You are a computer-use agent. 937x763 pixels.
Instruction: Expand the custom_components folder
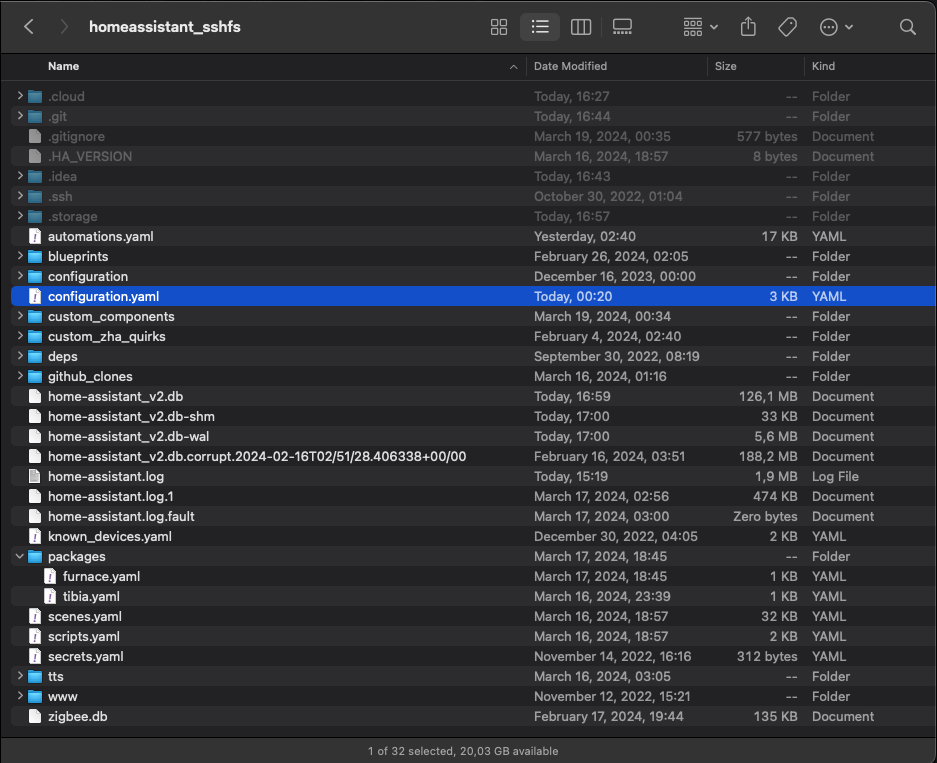[19, 316]
